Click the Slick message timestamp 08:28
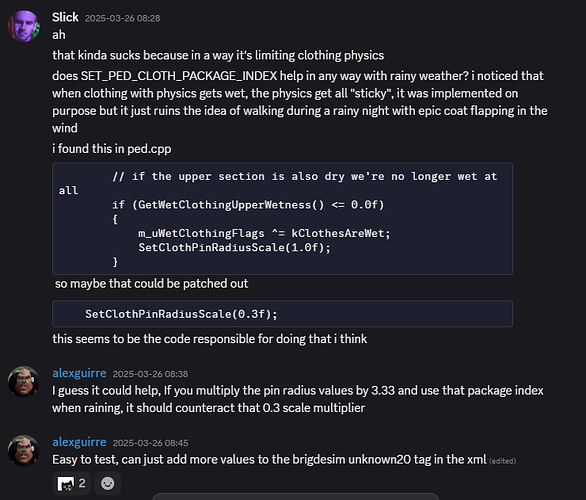Viewport: 586px width, 500px height. coord(123,18)
